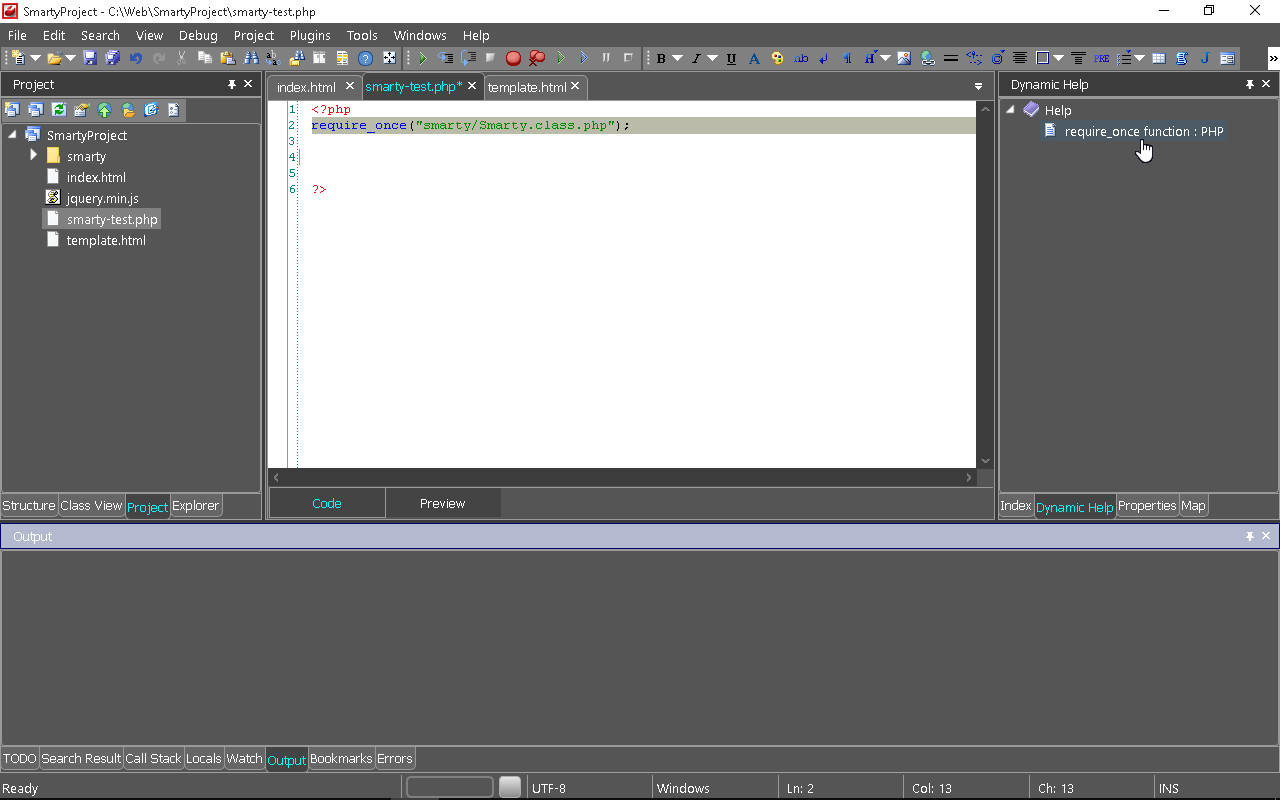This screenshot has height=800, width=1280.
Task: Click the Upload green arrow icon in Project panel
Action: [105, 110]
